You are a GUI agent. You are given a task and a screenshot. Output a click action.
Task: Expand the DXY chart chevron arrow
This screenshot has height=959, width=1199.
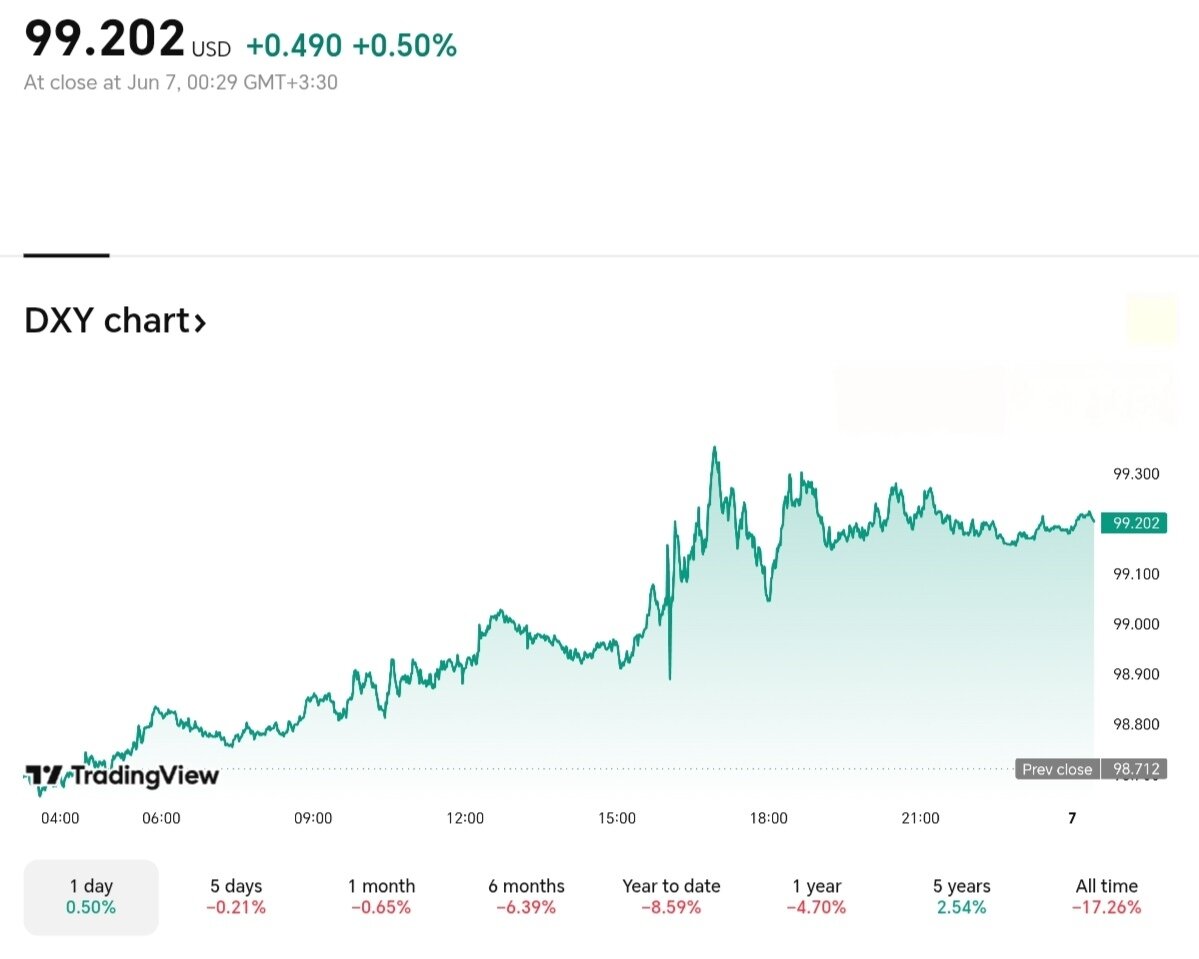[200, 323]
